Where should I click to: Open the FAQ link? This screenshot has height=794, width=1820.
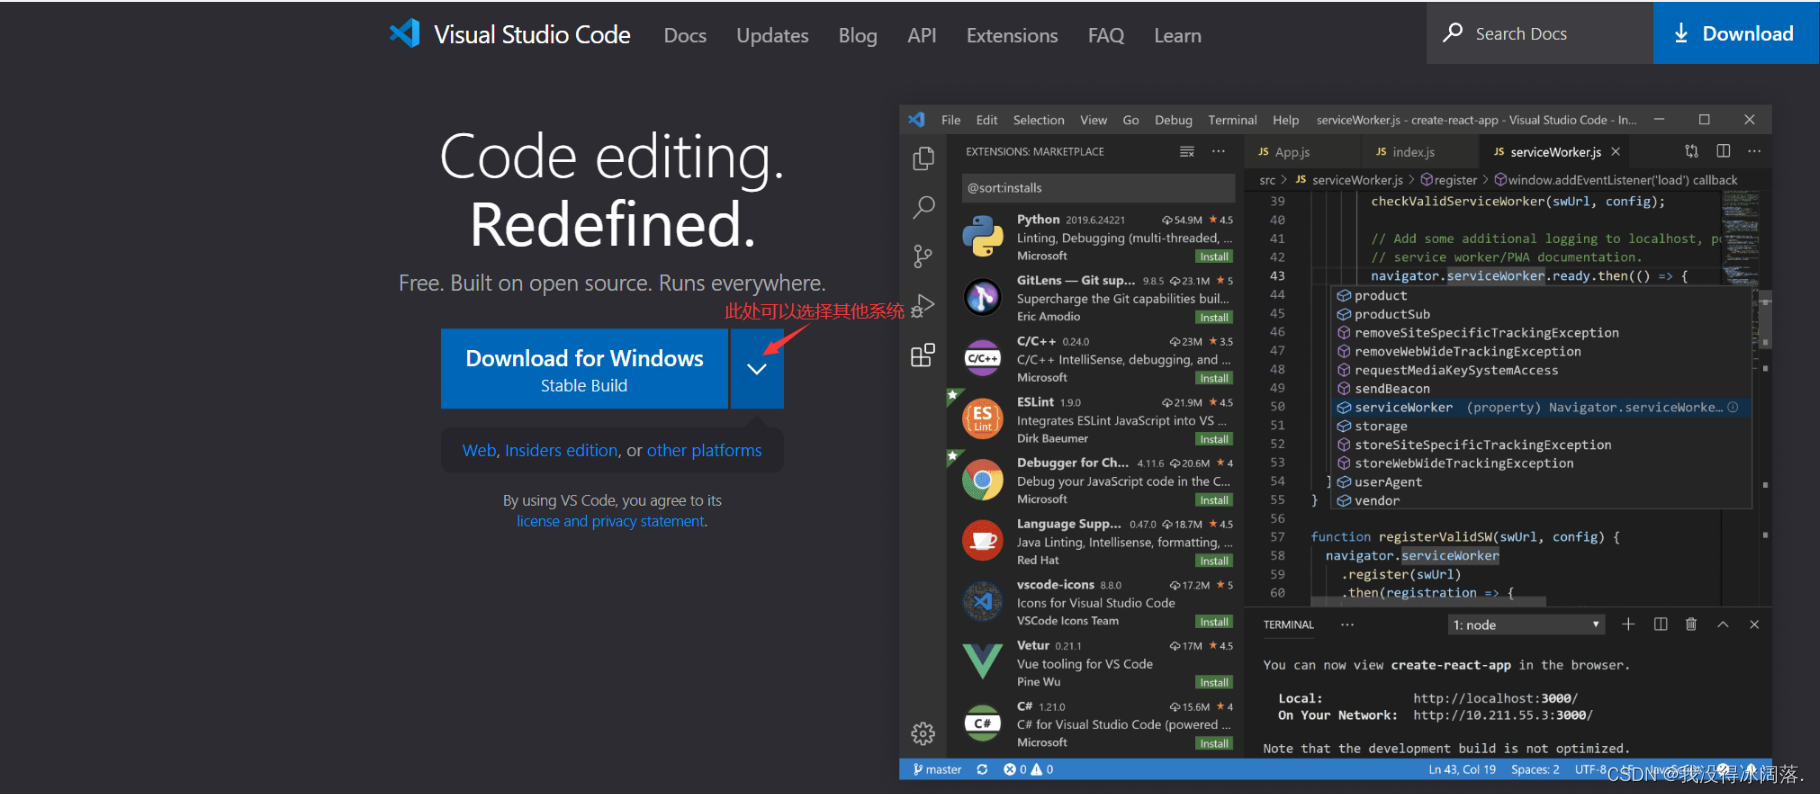click(1106, 35)
